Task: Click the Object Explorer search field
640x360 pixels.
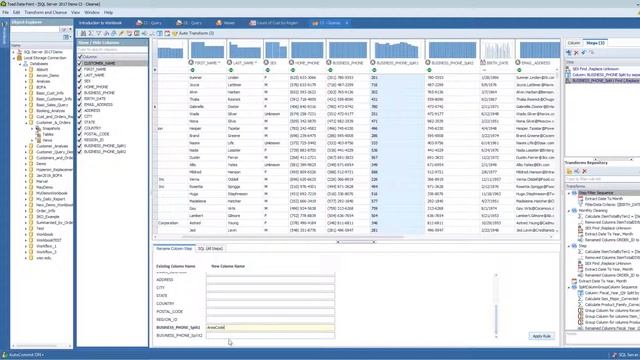Action: coord(36,29)
